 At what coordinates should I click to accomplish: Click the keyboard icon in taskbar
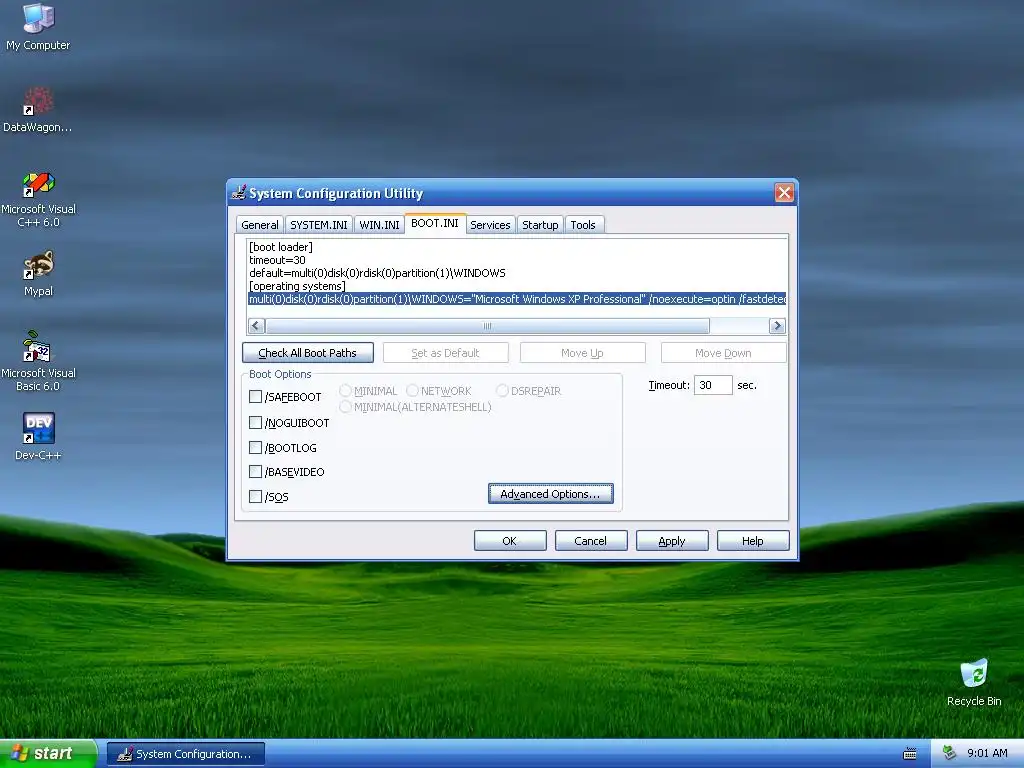click(910, 754)
